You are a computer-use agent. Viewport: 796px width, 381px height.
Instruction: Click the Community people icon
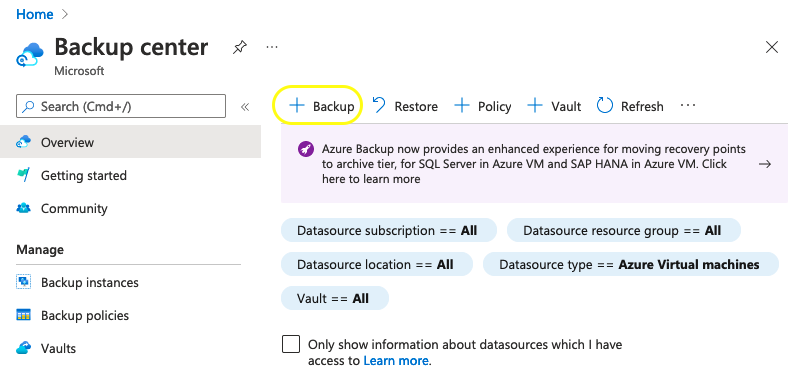(23, 209)
